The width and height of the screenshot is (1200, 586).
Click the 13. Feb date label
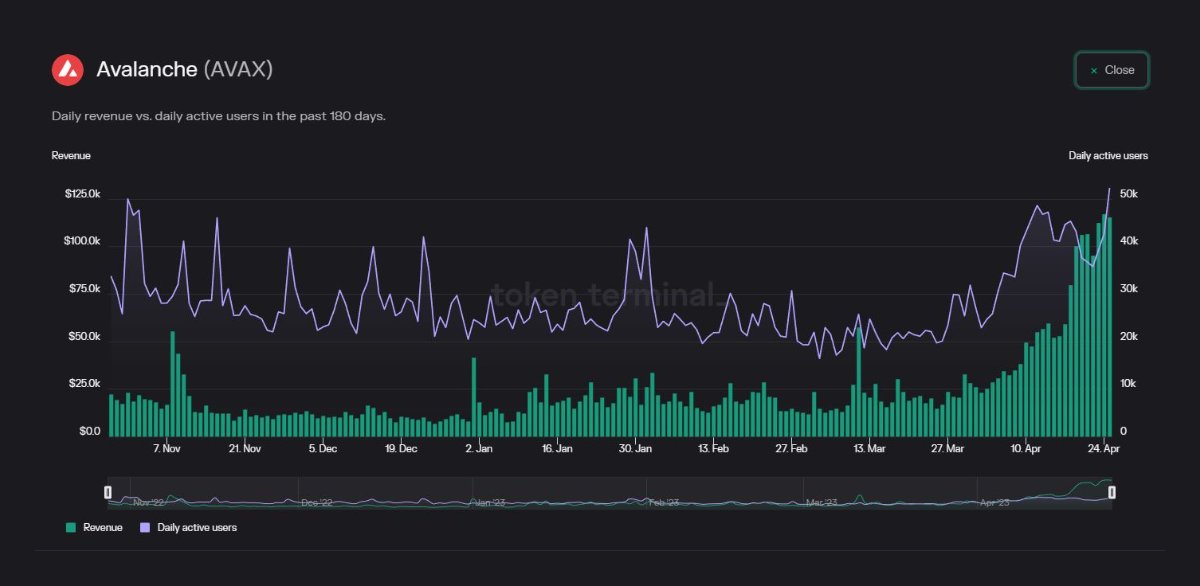pos(713,450)
